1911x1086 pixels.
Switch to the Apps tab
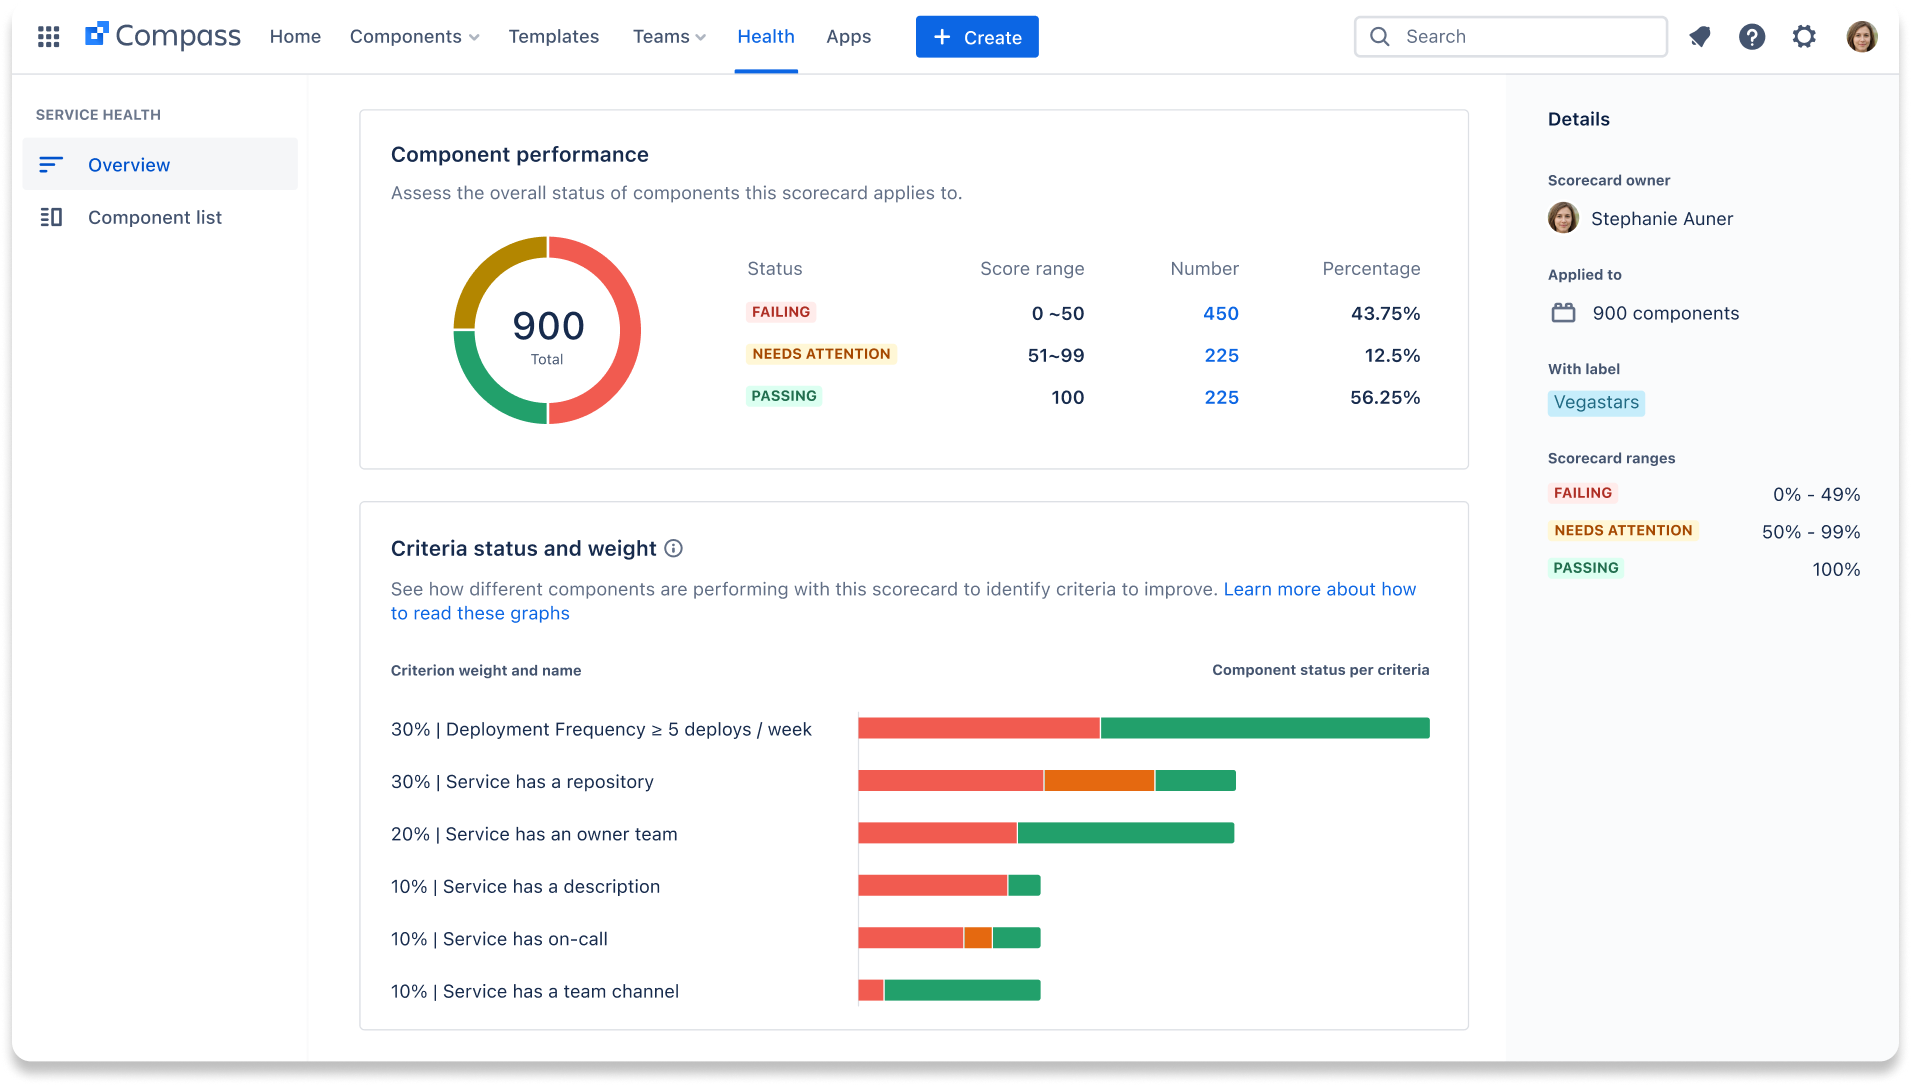848,36
